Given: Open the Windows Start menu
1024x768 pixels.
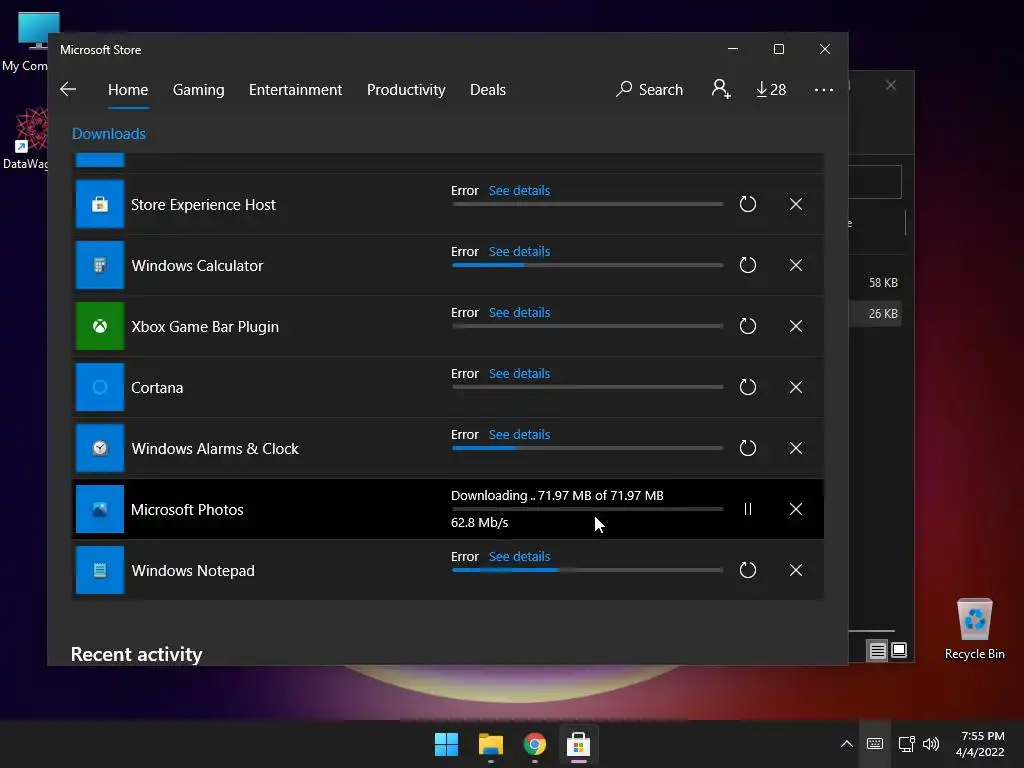Looking at the screenshot, I should [447, 744].
